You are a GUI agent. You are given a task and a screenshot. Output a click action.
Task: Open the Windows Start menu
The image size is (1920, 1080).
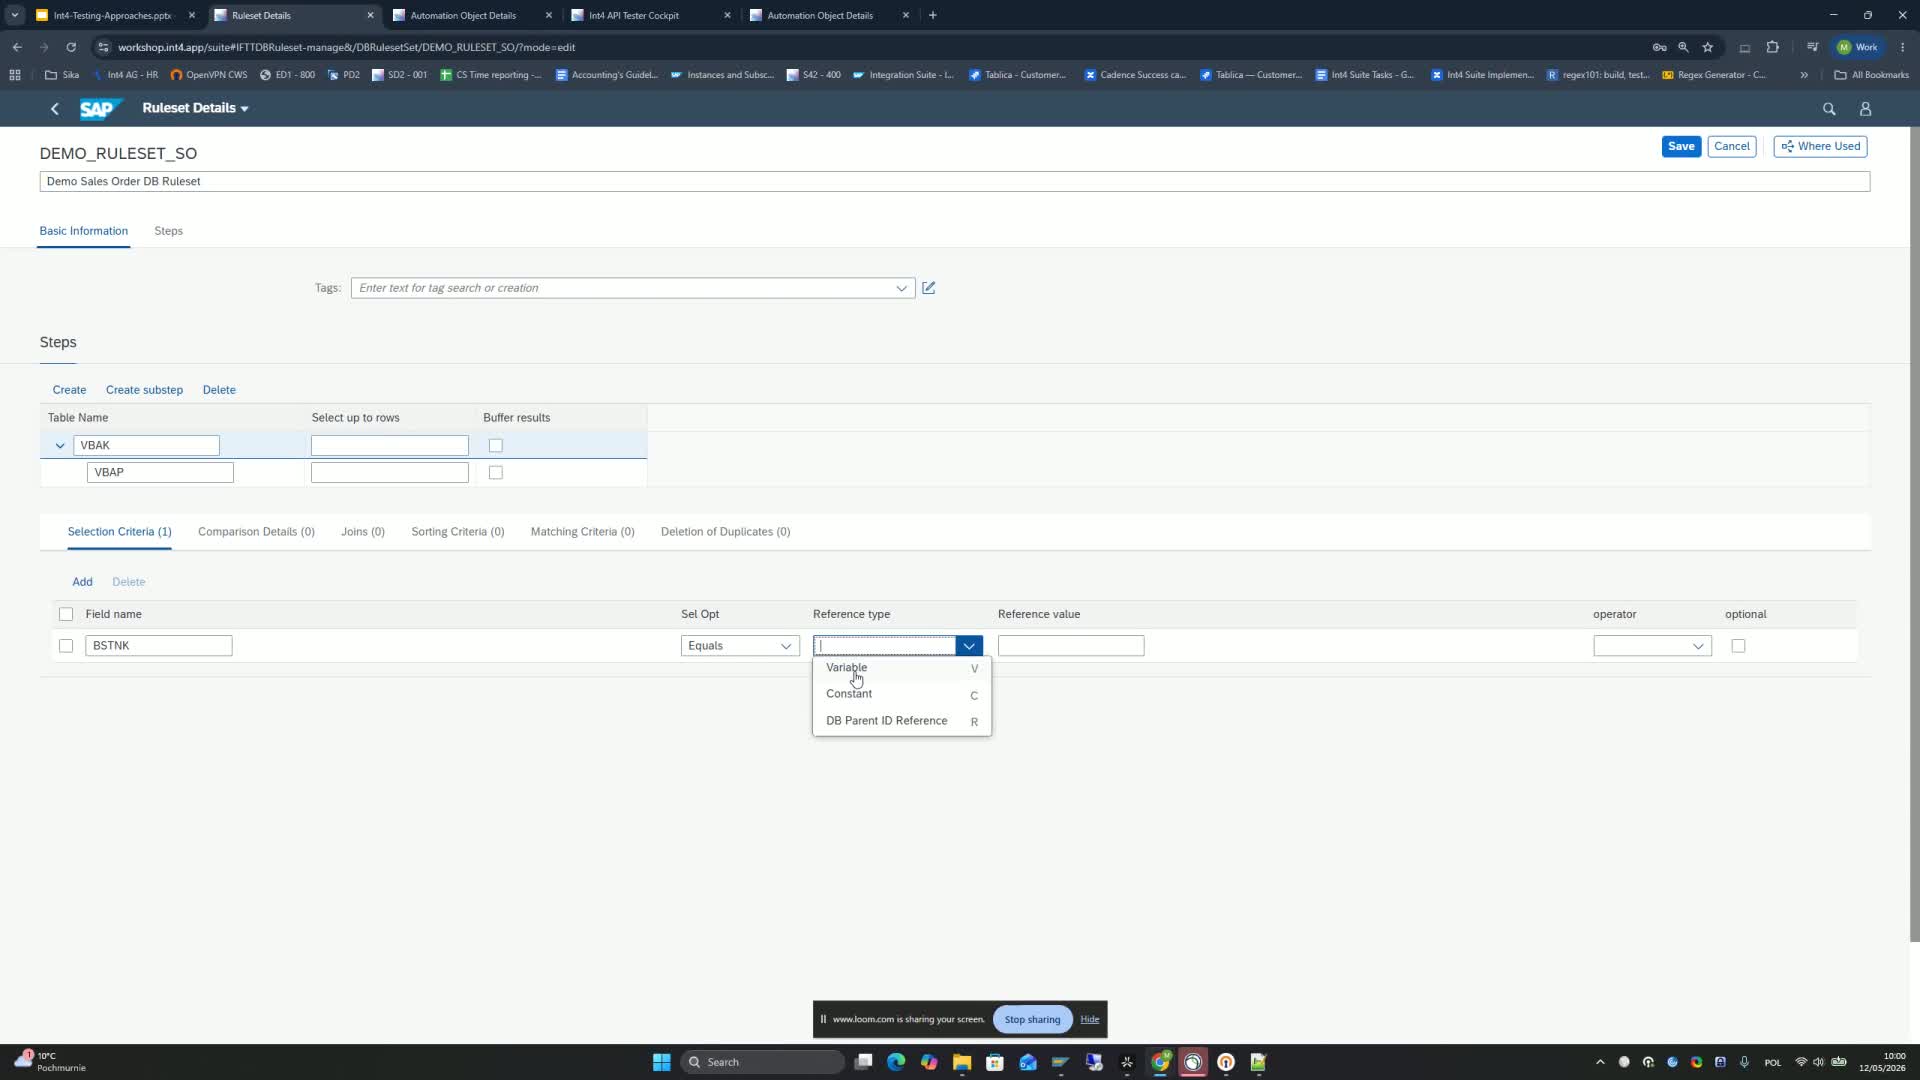[661, 1062]
